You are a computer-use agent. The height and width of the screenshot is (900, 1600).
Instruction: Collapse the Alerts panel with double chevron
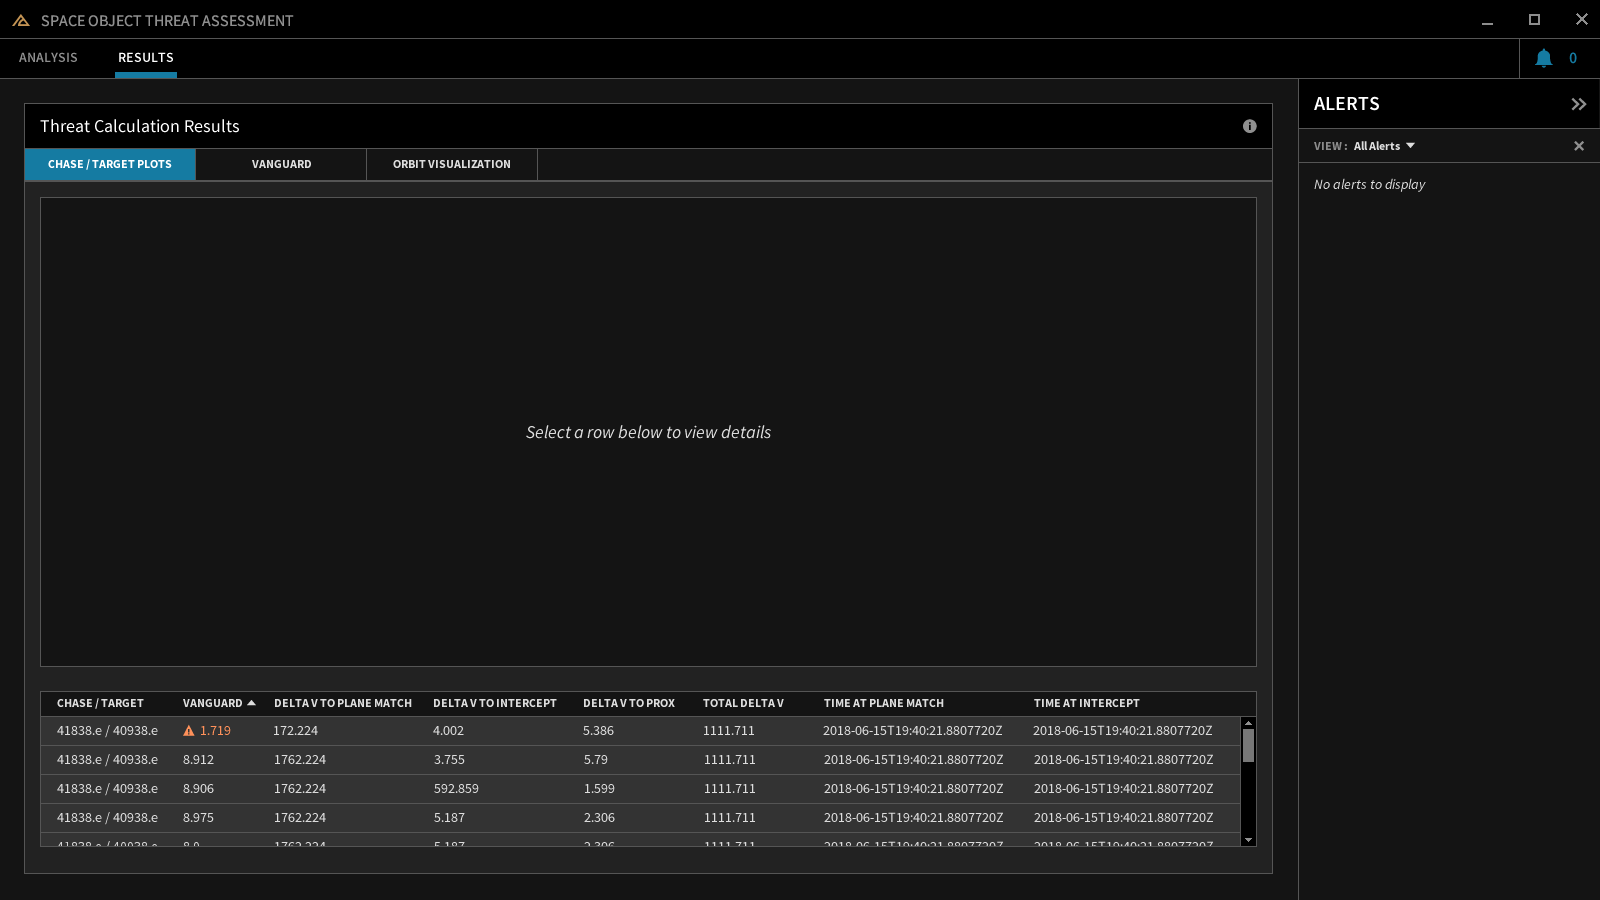[x=1578, y=104]
